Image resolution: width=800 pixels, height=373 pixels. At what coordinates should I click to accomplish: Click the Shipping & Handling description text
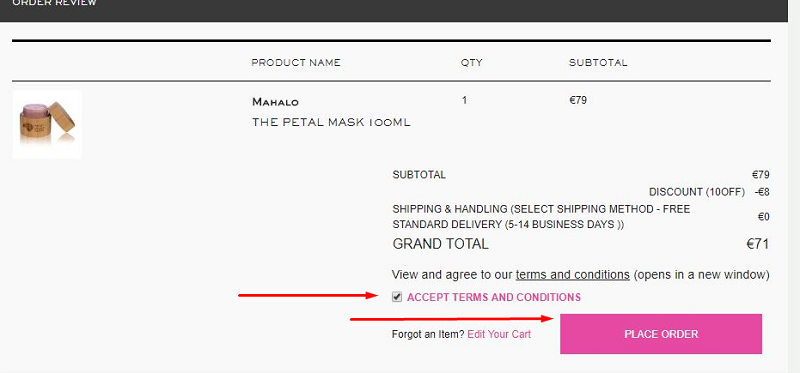pos(541,217)
